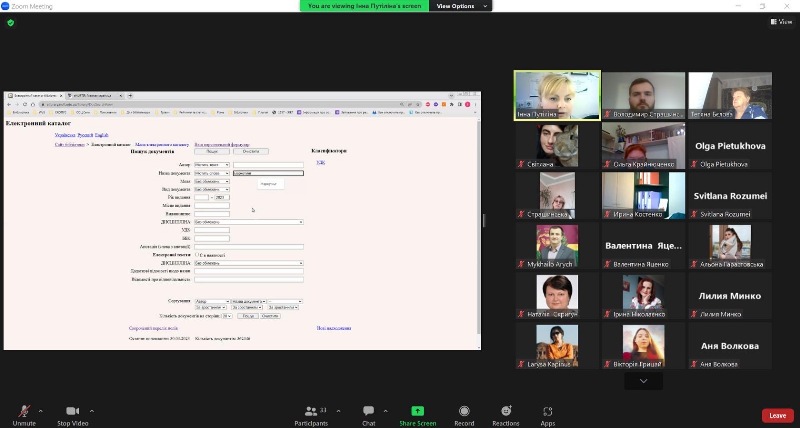The height and width of the screenshot is (428, 800).
Task: Open the first ДИСЦИПЛІНА dropdown
Action: [x=248, y=222]
